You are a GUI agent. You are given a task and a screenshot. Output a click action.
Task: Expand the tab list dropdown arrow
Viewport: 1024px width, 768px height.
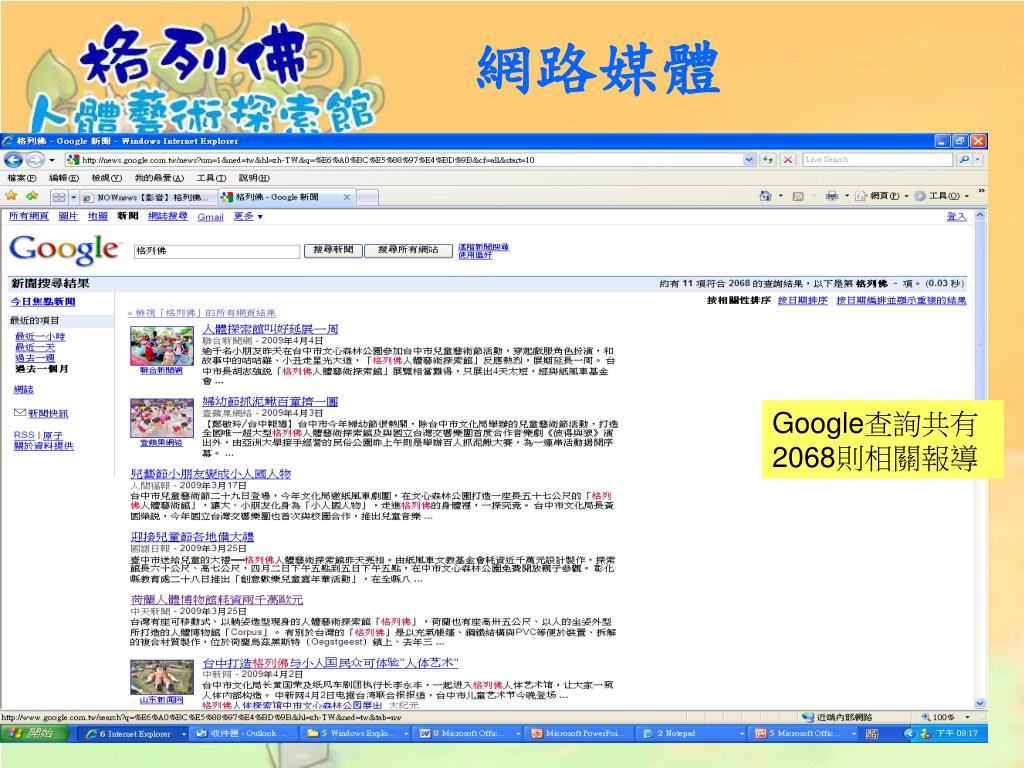74,197
